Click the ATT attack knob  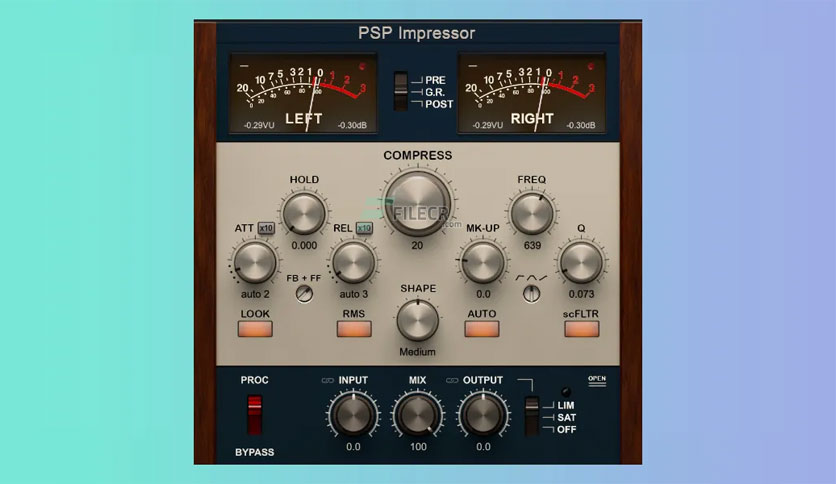pyautogui.click(x=255, y=262)
